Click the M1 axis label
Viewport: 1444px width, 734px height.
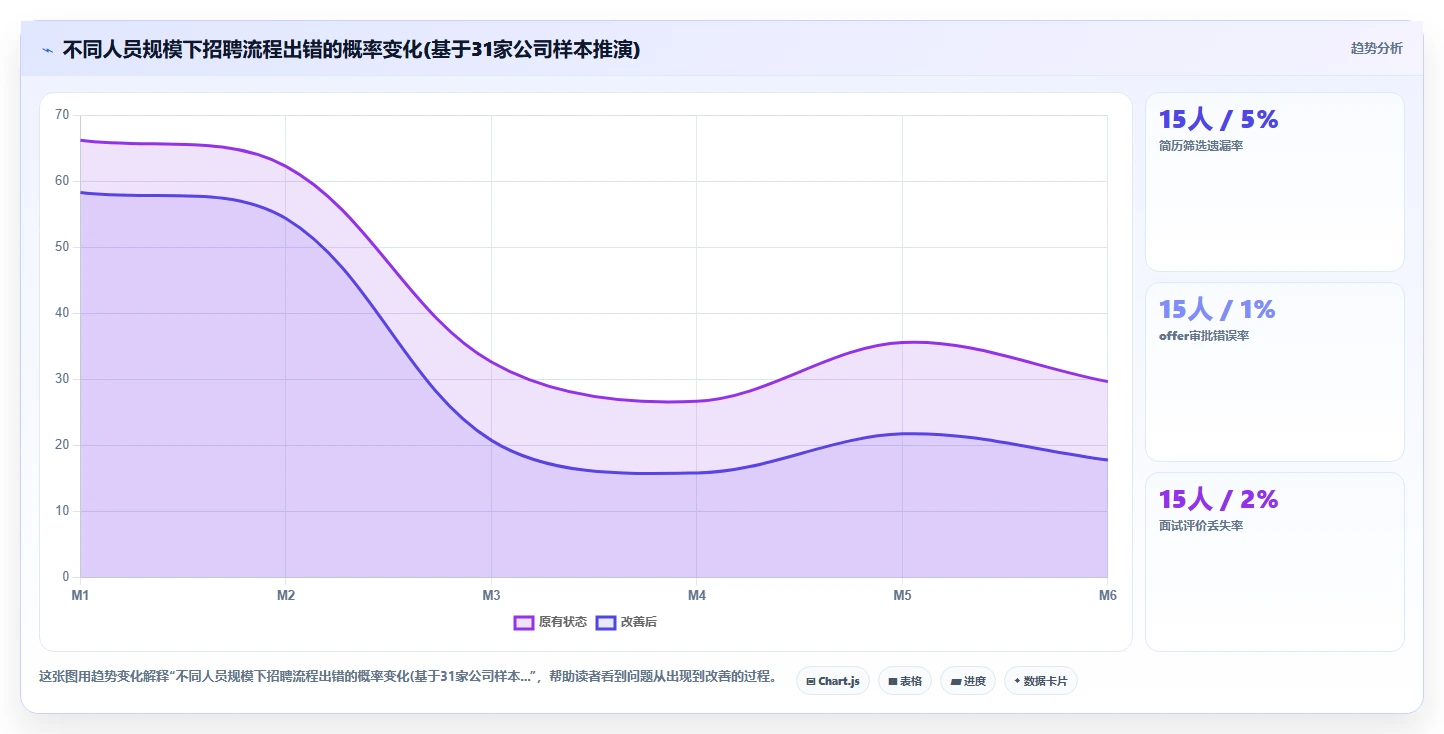[80, 596]
